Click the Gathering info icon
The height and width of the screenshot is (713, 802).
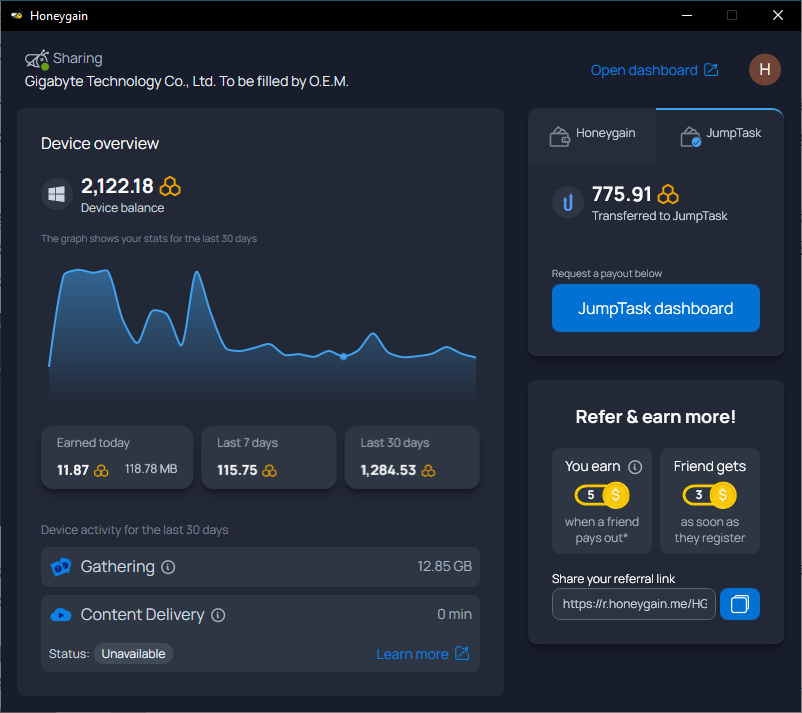tap(168, 567)
